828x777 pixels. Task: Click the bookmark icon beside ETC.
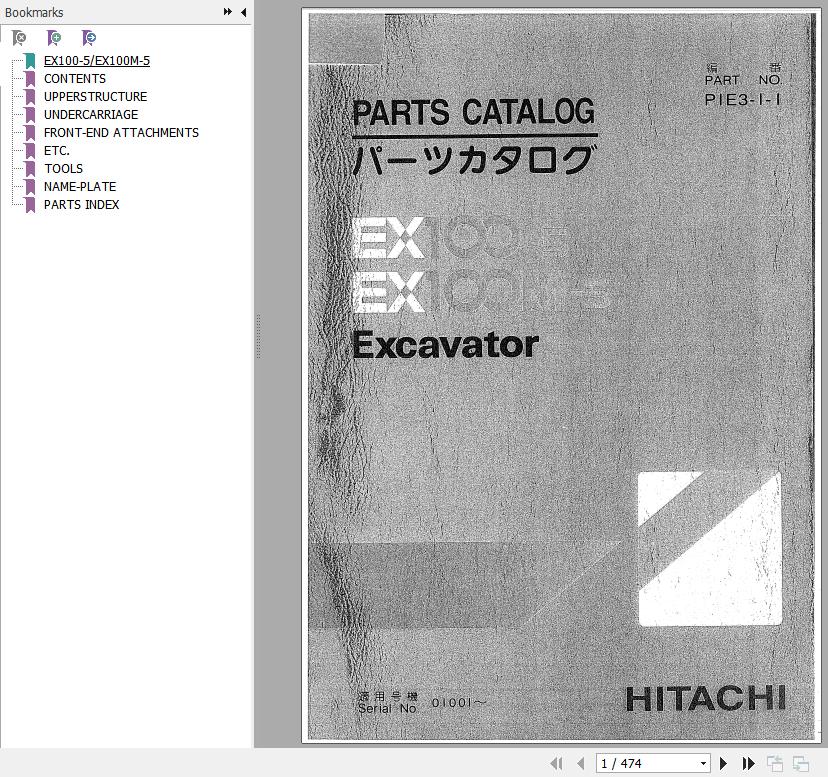[30, 151]
